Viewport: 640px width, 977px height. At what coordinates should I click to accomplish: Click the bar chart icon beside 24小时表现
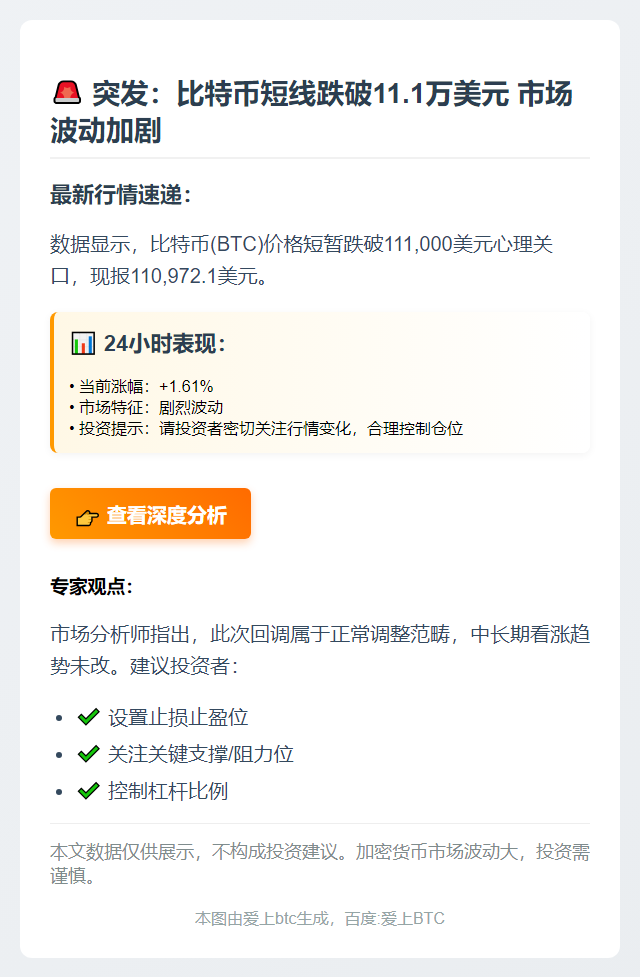83,342
